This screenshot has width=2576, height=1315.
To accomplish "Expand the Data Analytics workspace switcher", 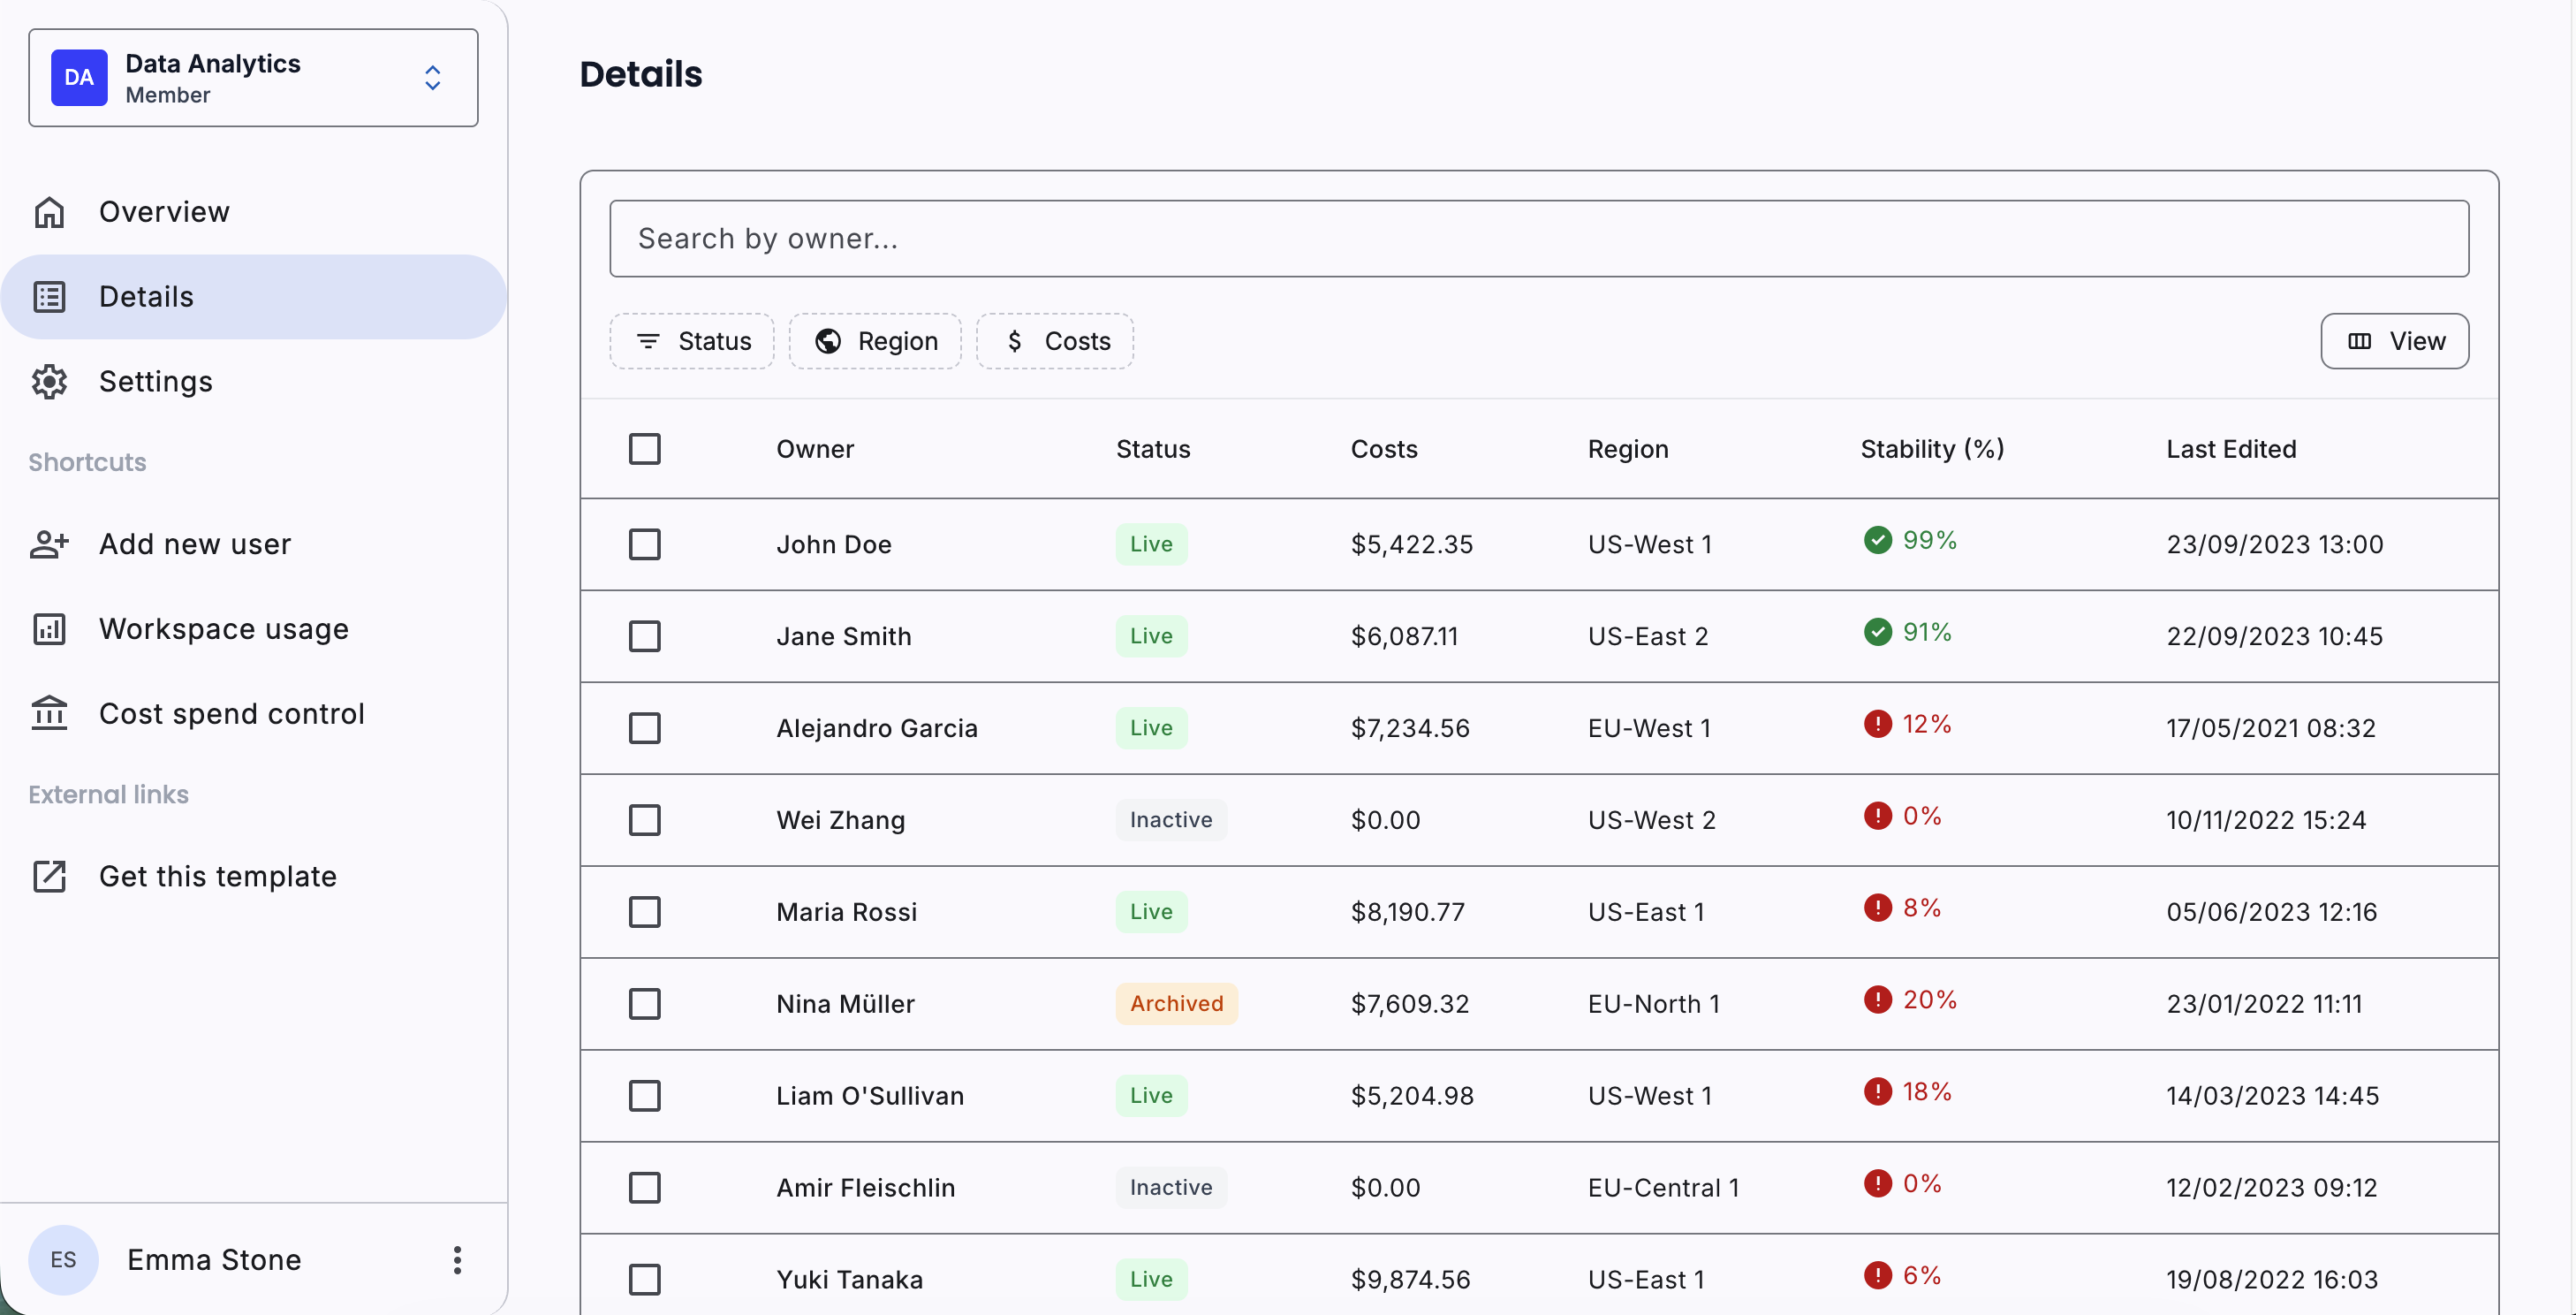I will pos(432,78).
